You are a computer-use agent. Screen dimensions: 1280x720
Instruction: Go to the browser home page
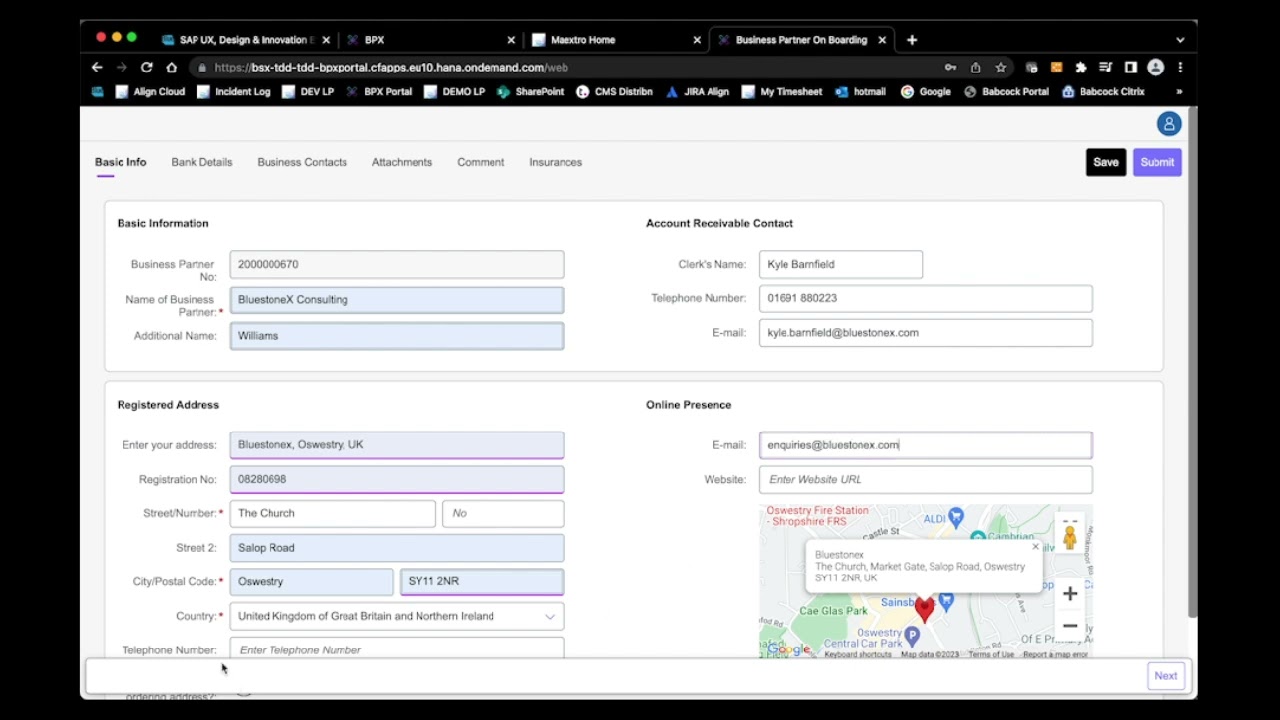[x=172, y=67]
